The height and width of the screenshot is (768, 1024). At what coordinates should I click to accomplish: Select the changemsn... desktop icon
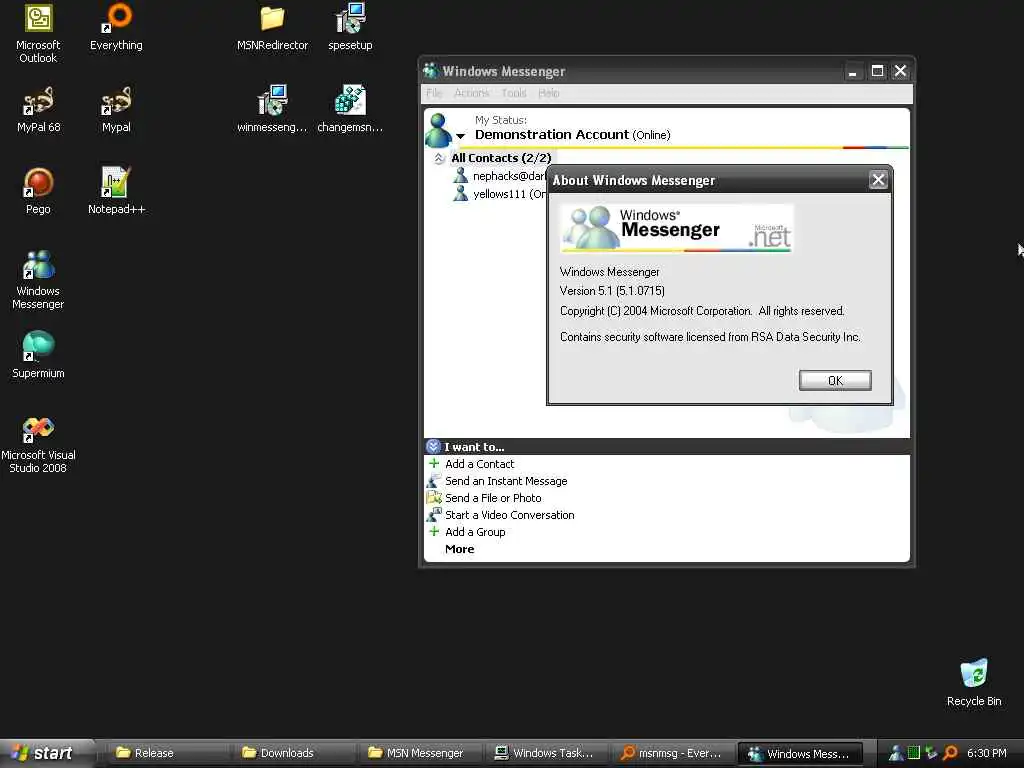coord(350,109)
